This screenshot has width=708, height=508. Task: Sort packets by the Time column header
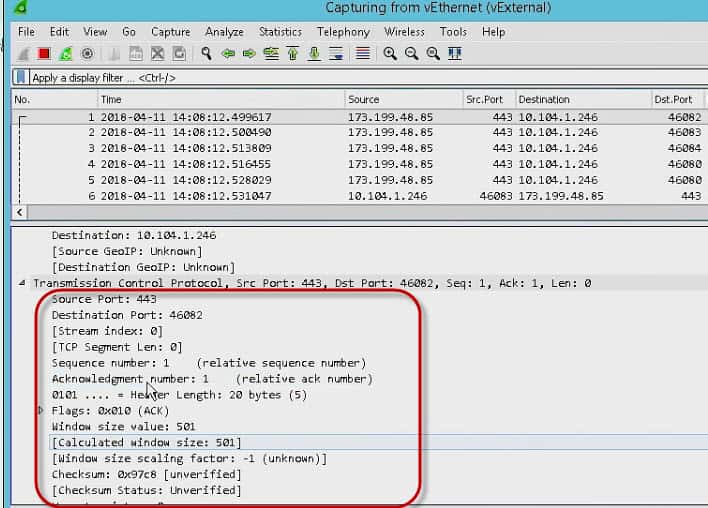pos(221,99)
